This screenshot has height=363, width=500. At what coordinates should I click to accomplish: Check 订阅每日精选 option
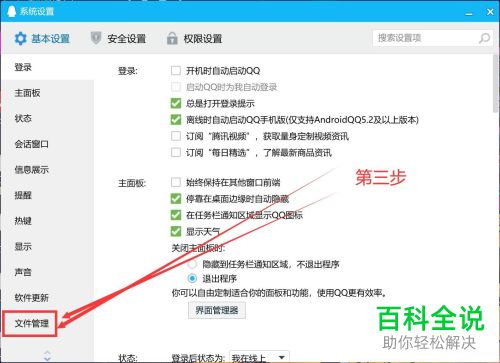(x=176, y=153)
